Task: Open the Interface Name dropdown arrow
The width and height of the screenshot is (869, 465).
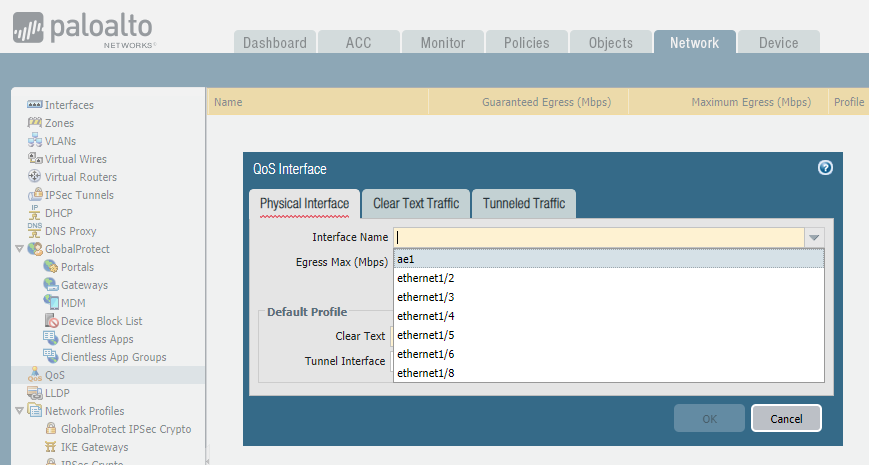Action: click(814, 238)
